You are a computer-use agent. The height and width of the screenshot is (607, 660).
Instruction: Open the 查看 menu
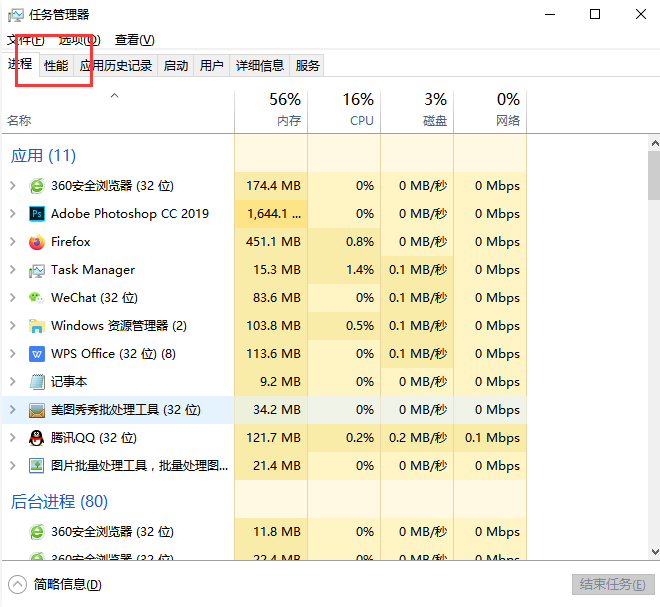[x=134, y=40]
